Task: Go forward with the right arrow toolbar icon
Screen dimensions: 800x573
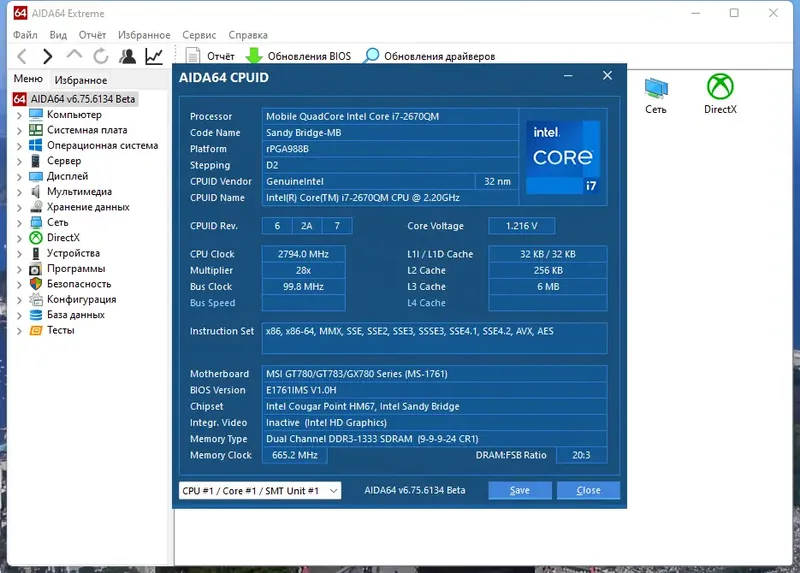Action: [x=47, y=56]
